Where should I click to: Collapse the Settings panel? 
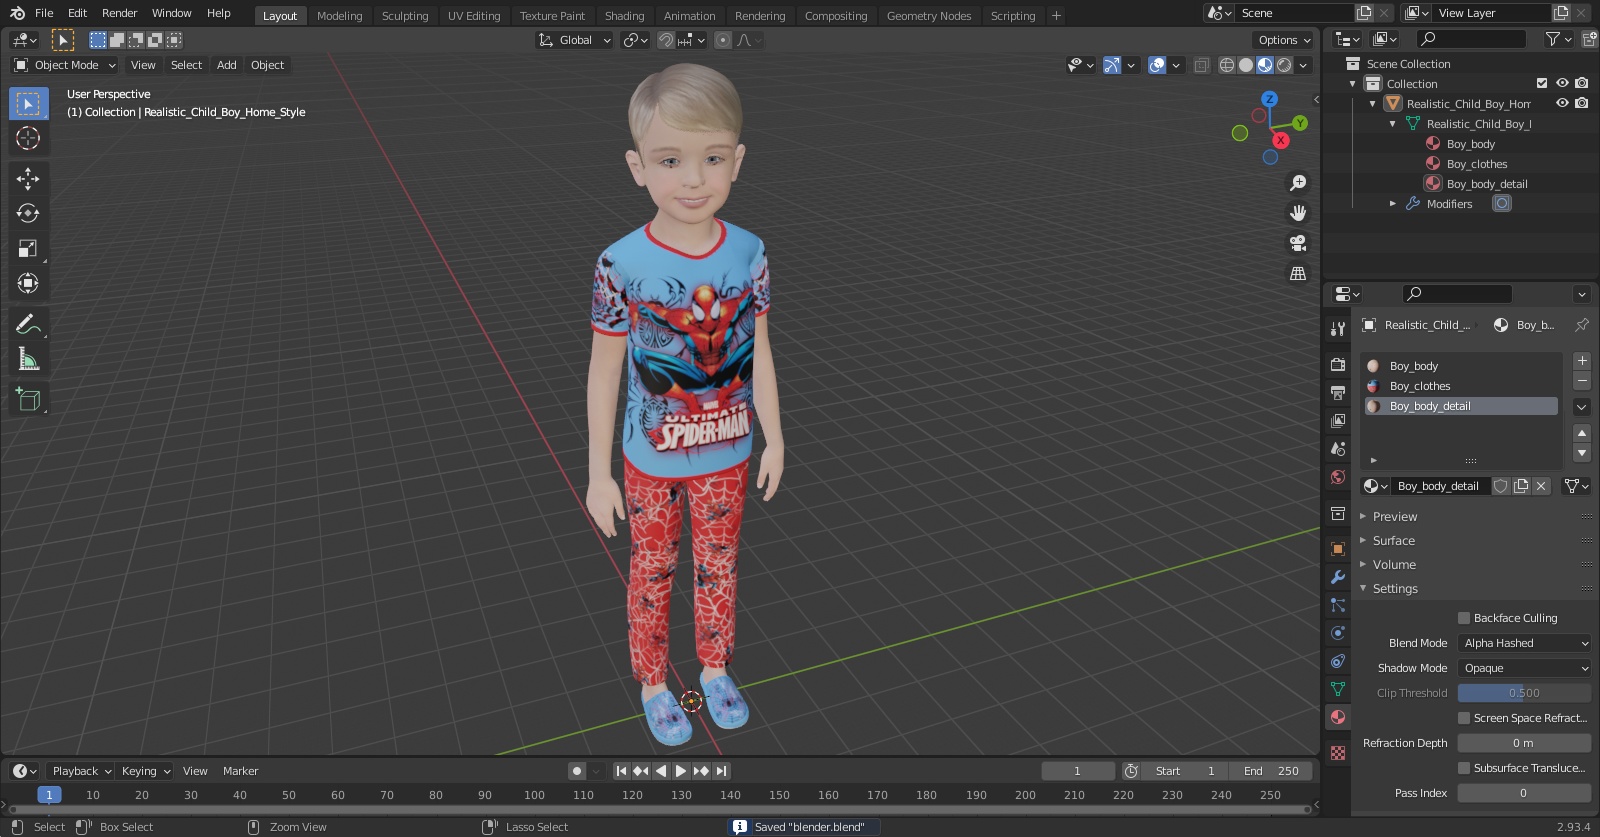(x=1395, y=589)
